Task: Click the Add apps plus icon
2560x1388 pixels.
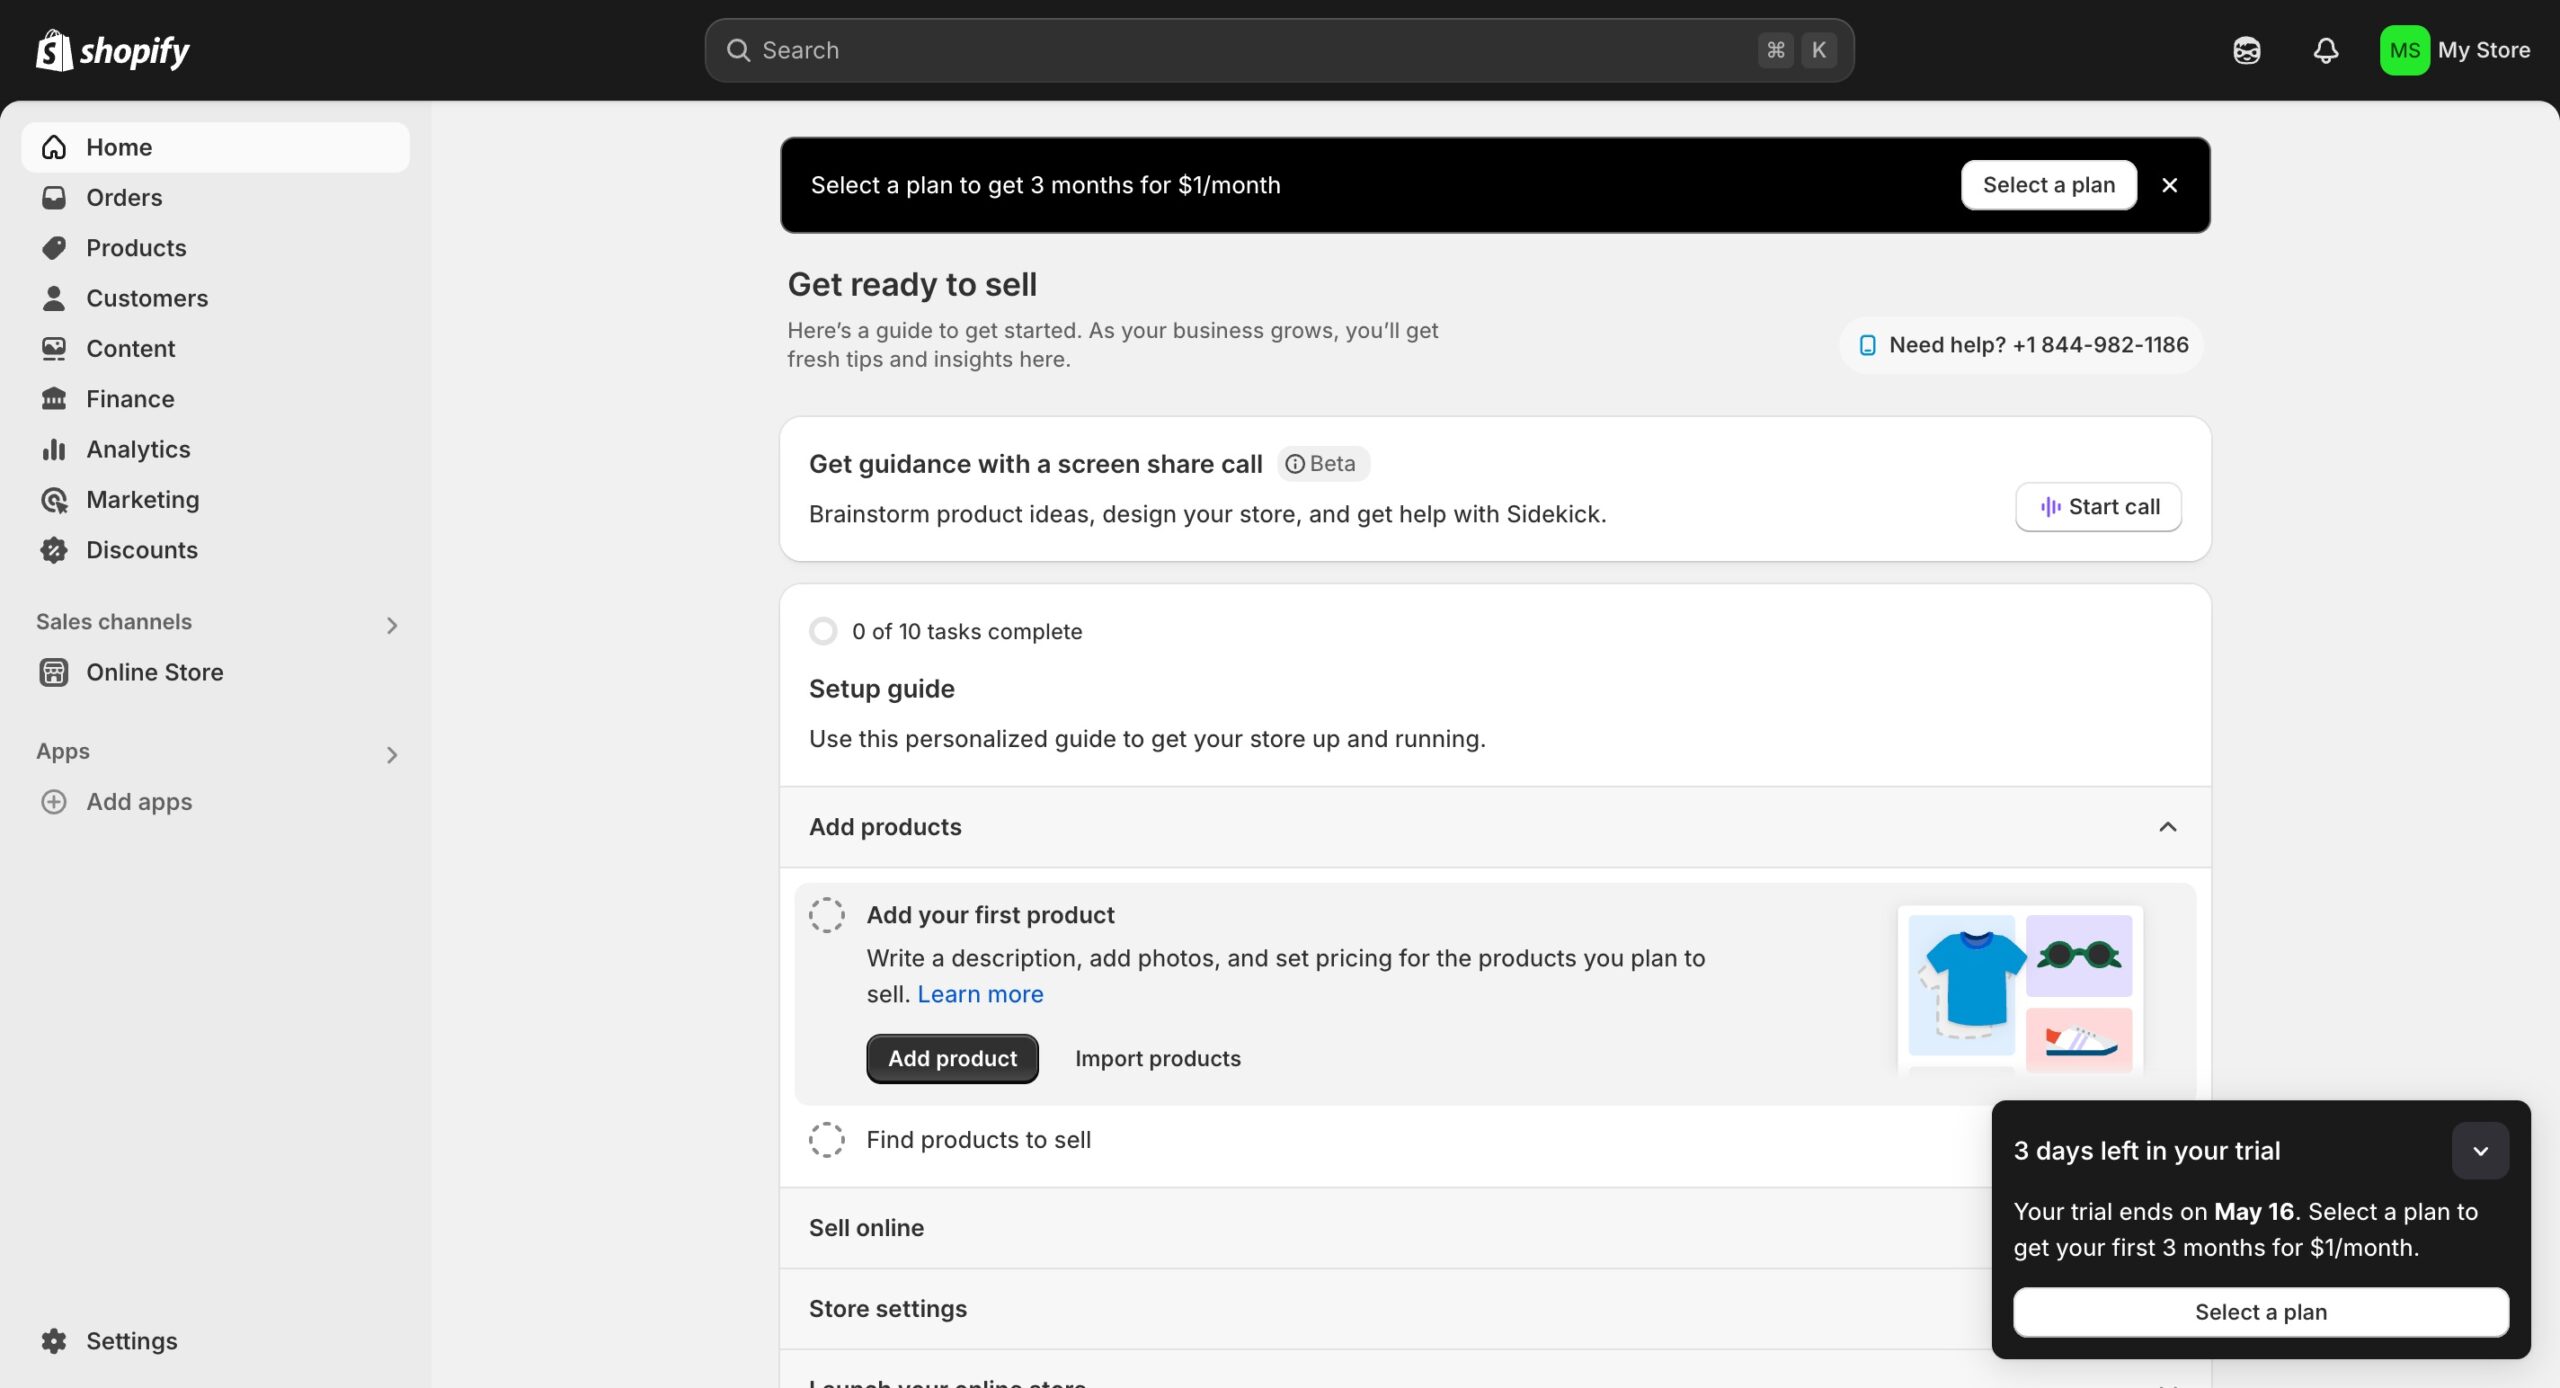Action: tap(54, 802)
